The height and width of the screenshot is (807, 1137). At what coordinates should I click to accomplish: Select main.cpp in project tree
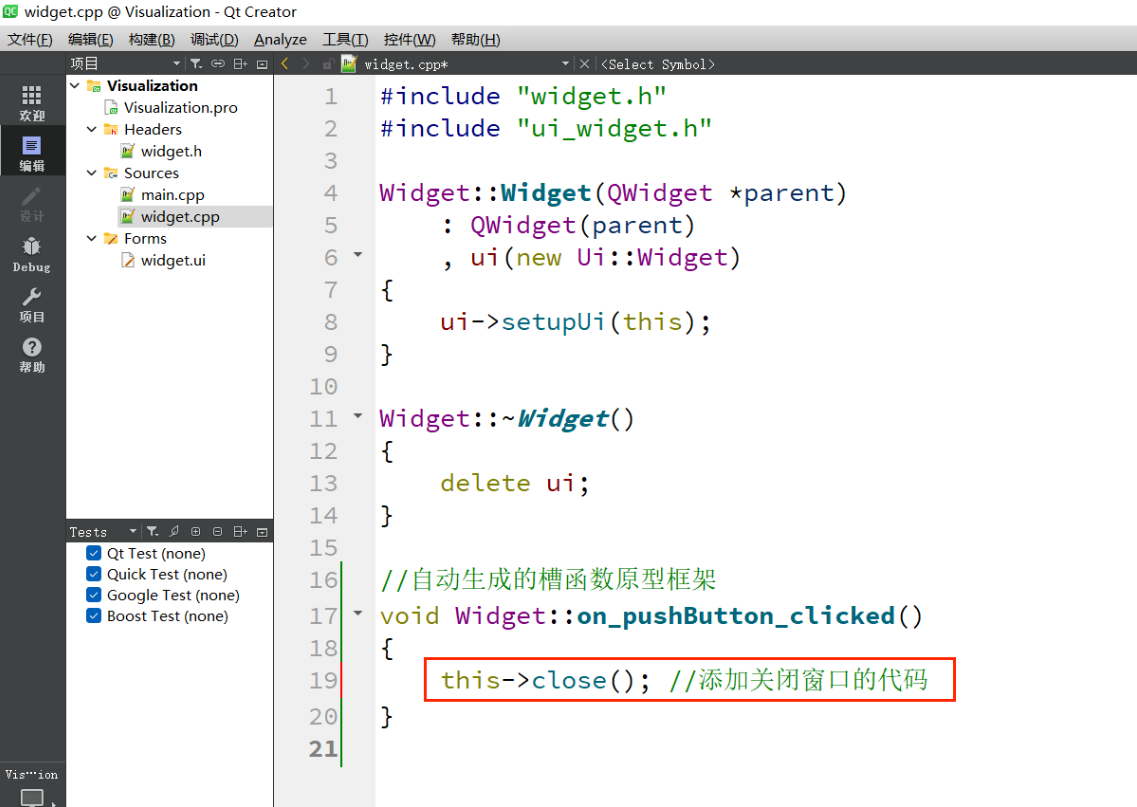(x=173, y=194)
